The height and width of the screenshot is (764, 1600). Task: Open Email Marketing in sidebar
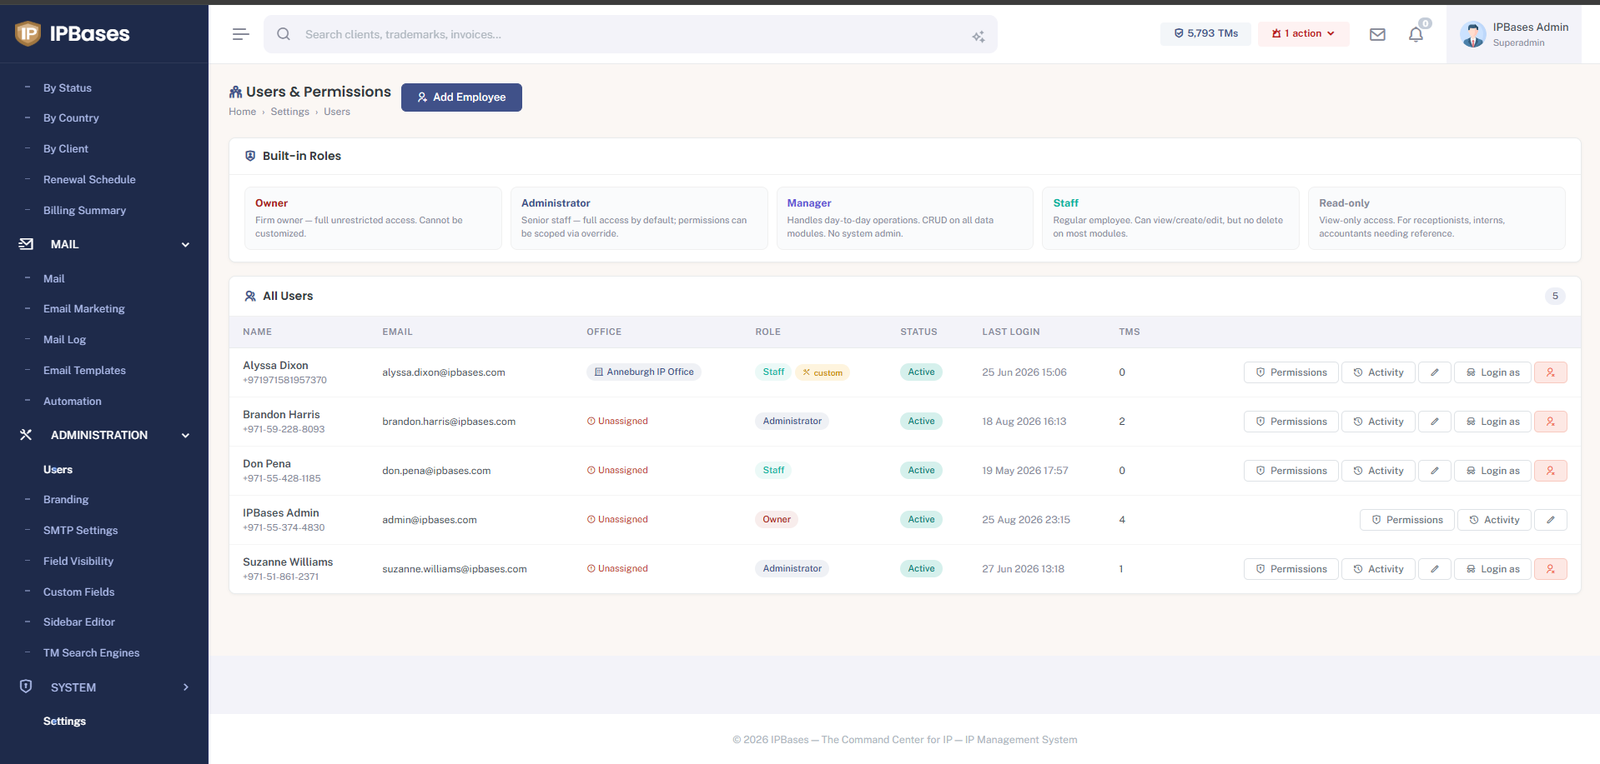(x=84, y=309)
